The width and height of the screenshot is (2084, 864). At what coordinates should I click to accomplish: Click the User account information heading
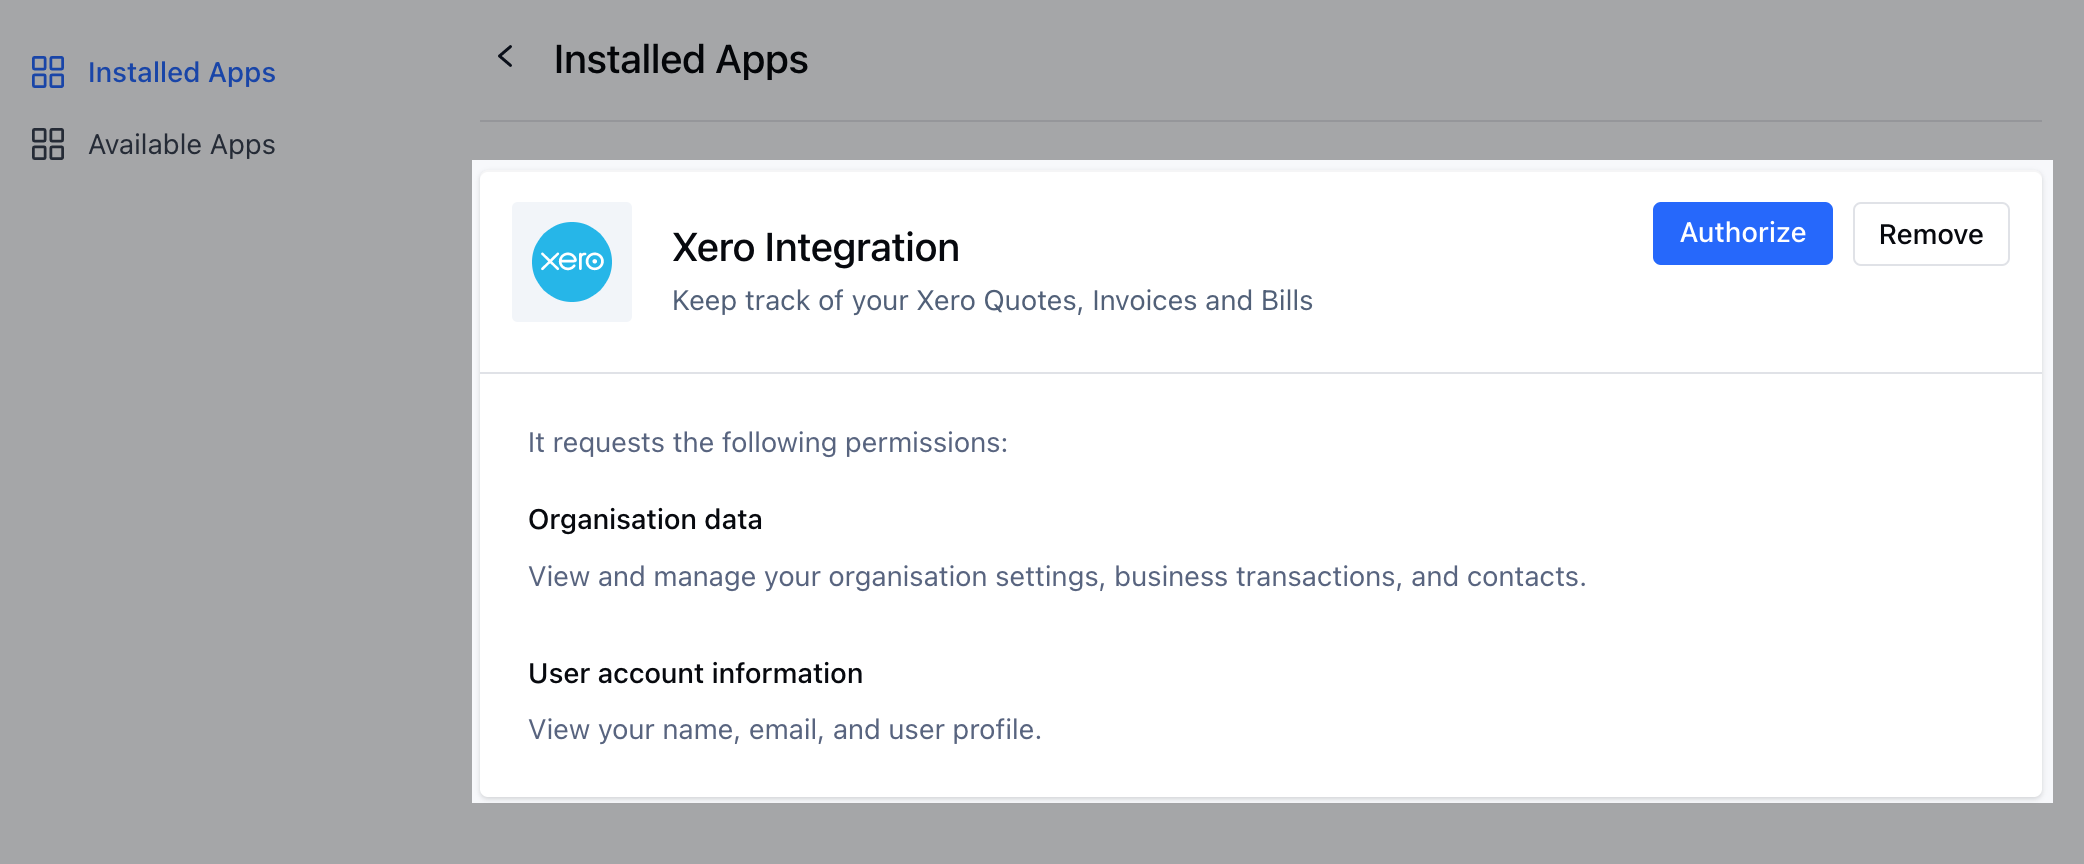[x=695, y=673]
